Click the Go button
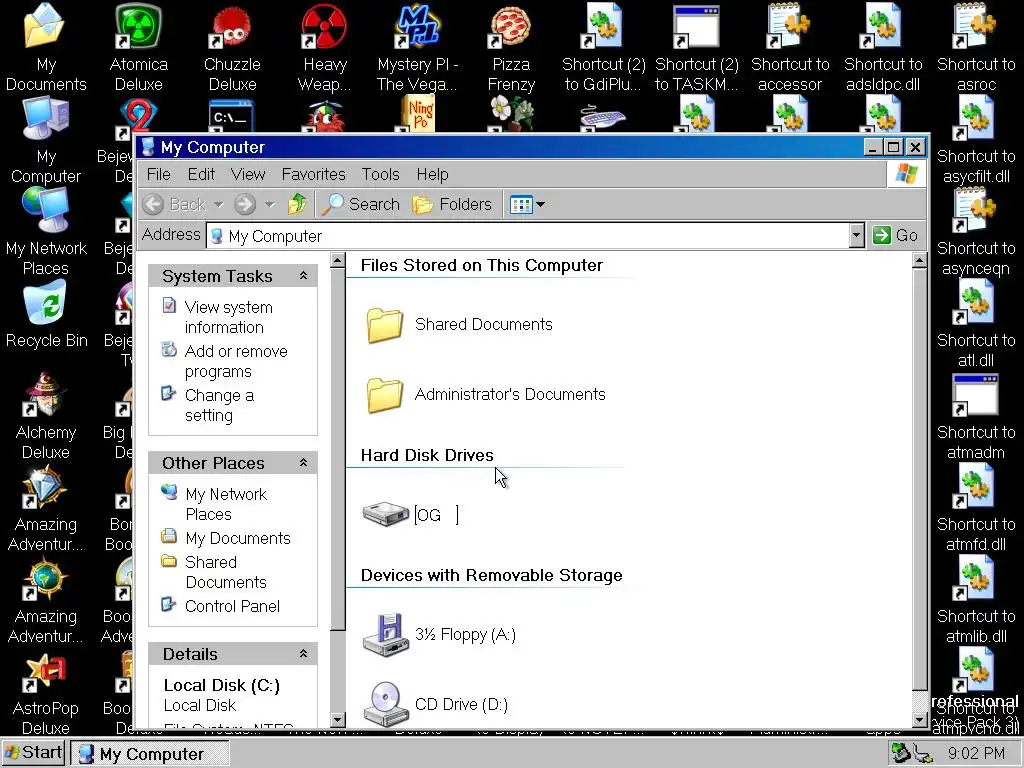Image resolution: width=1024 pixels, height=768 pixels. 895,235
